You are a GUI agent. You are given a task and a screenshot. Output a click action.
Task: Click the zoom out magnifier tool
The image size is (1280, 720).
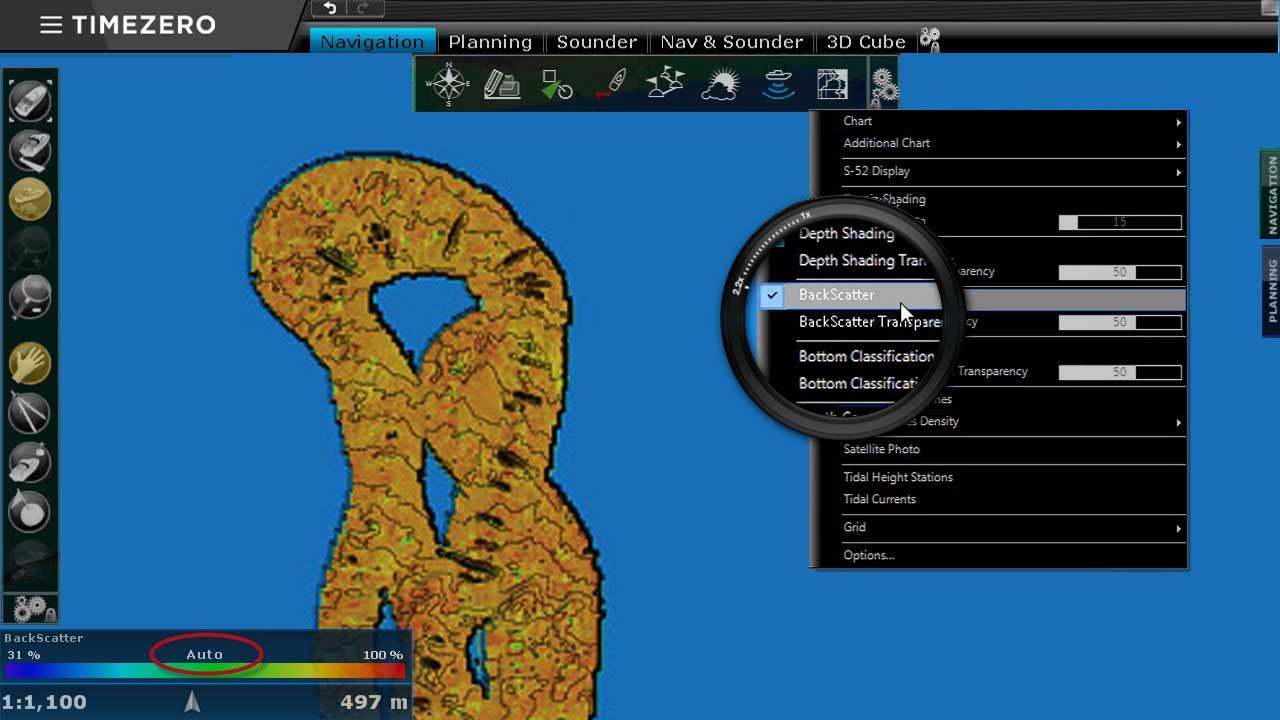(x=30, y=298)
